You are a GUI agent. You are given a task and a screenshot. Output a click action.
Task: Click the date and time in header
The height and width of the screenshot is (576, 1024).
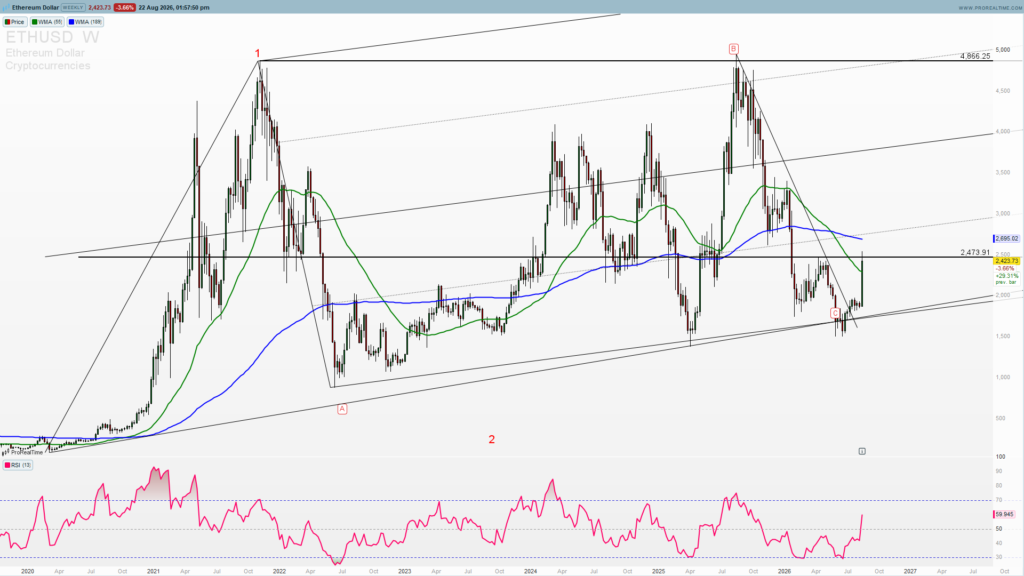pyautogui.click(x=174, y=7)
